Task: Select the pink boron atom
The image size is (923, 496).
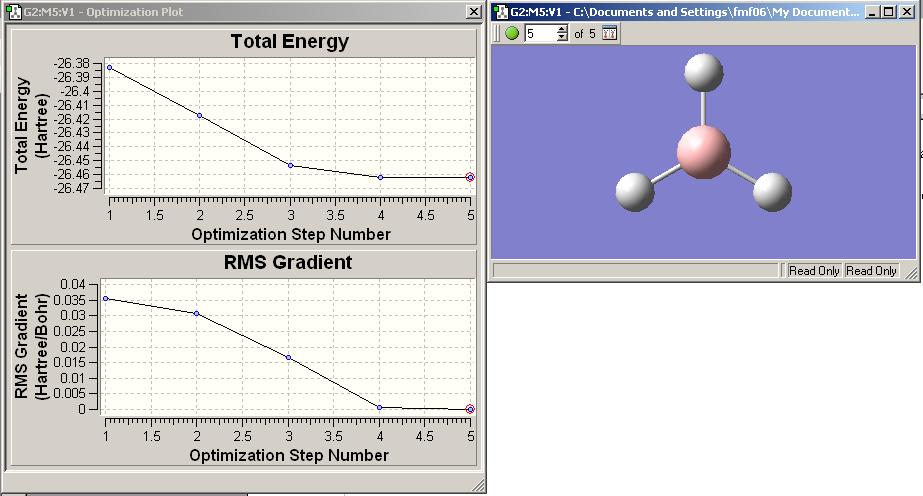Action: [703, 152]
